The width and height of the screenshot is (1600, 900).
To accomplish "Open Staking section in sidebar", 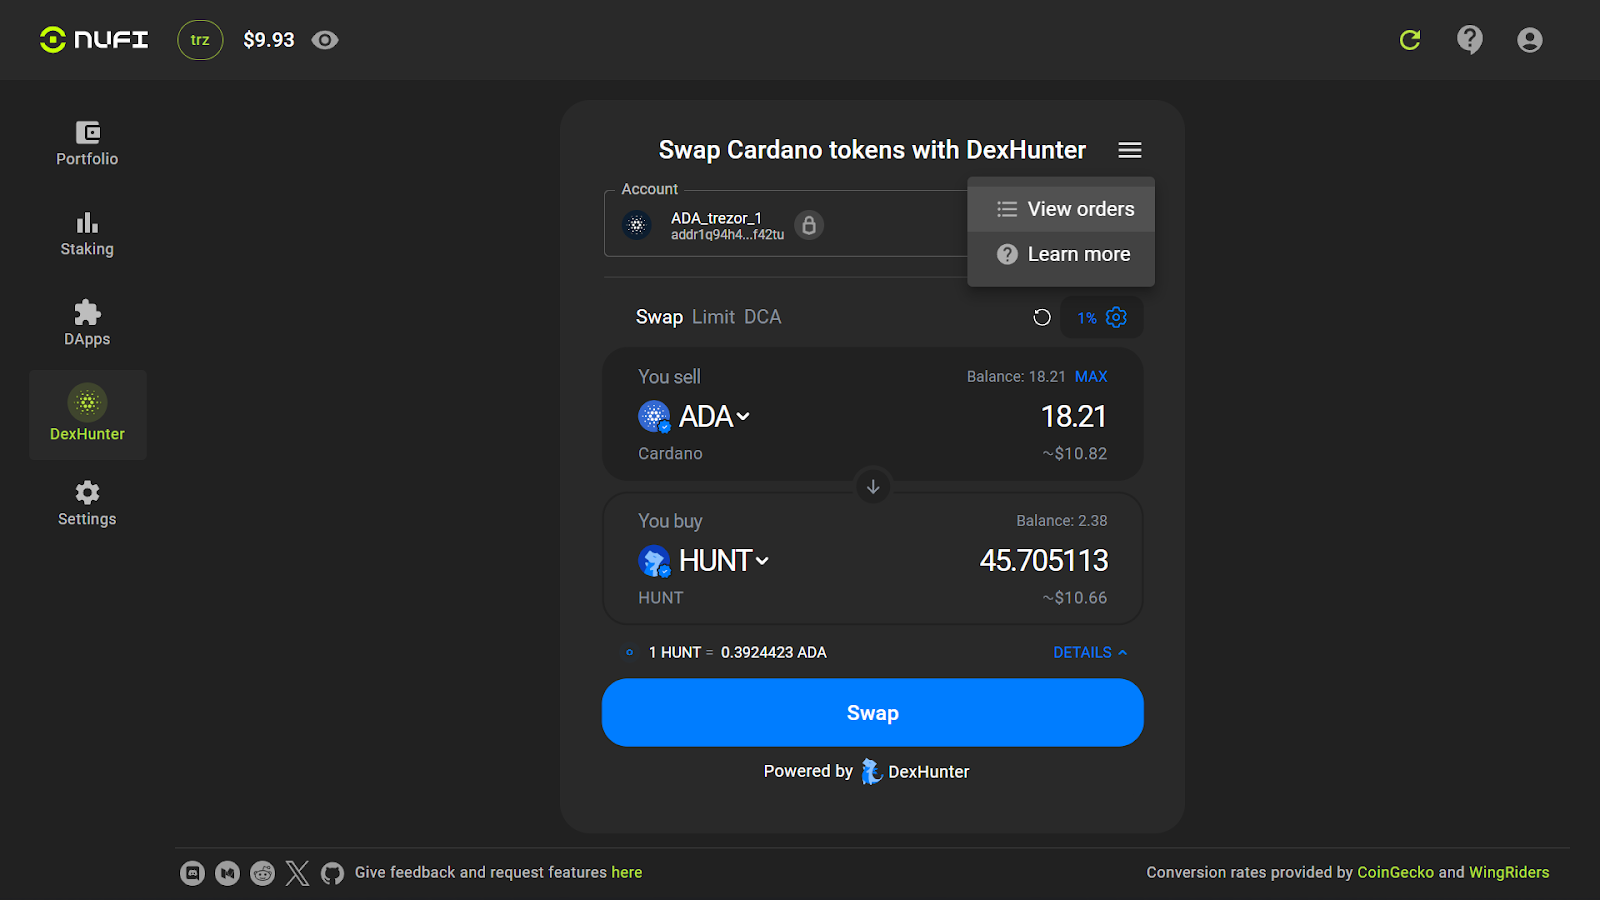I will [87, 234].
